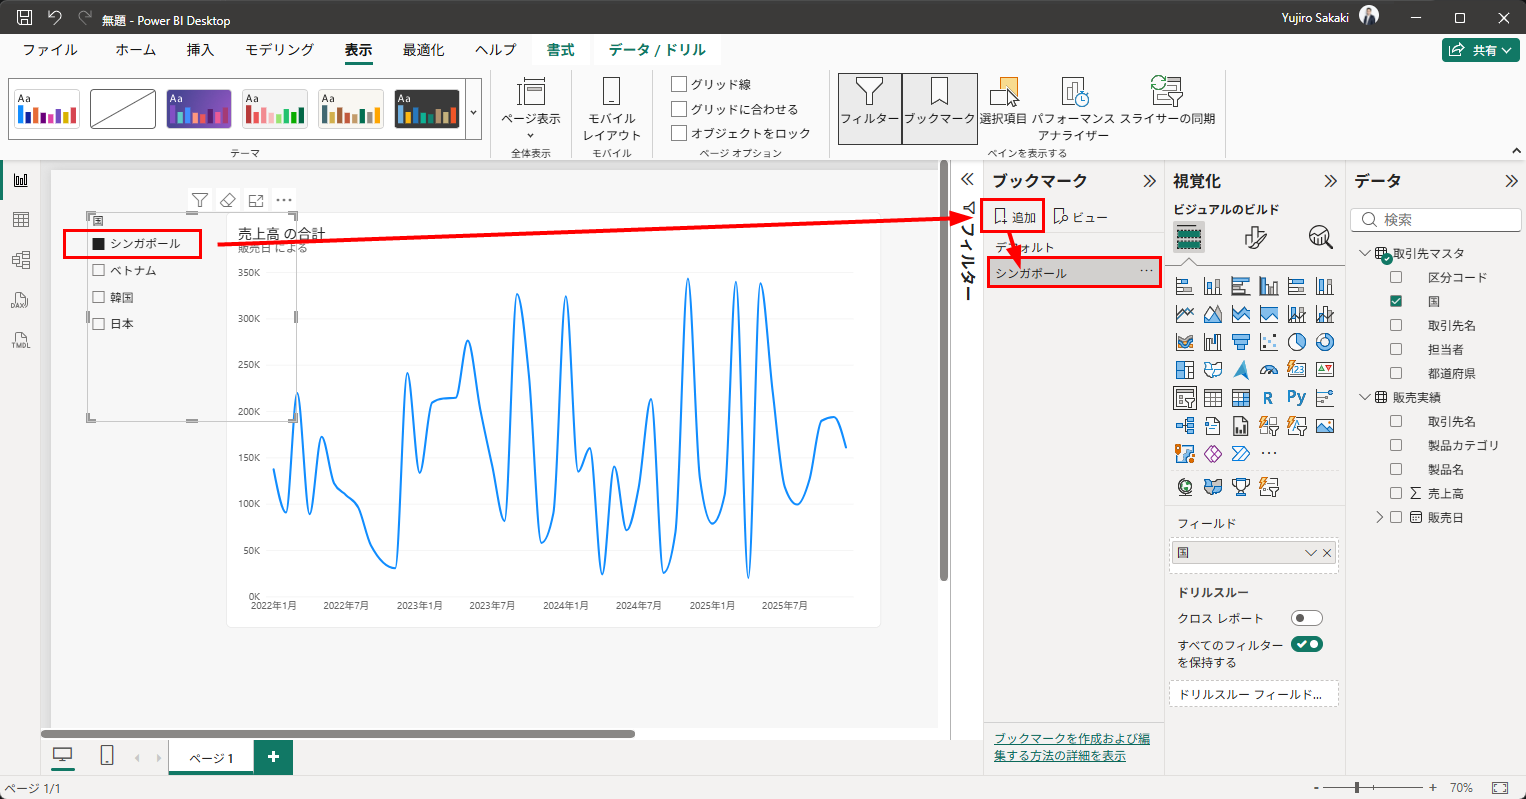
Task: Open focus mode for the slicer
Action: click(x=256, y=200)
